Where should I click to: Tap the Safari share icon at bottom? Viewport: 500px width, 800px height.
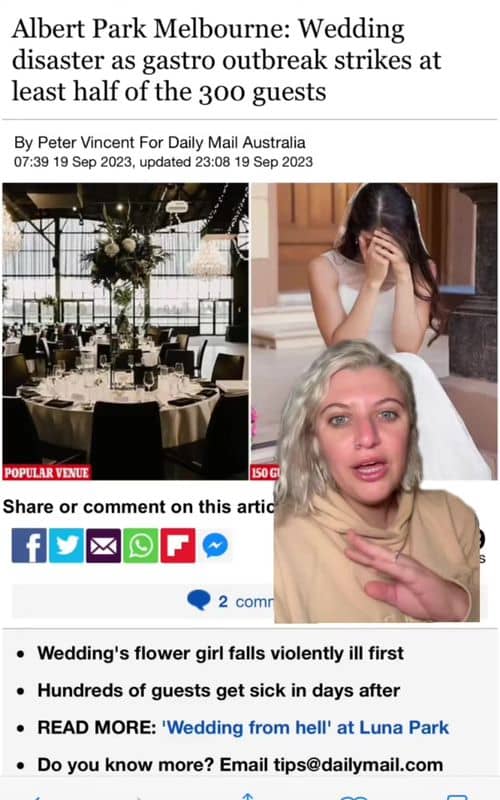pyautogui.click(x=247, y=795)
